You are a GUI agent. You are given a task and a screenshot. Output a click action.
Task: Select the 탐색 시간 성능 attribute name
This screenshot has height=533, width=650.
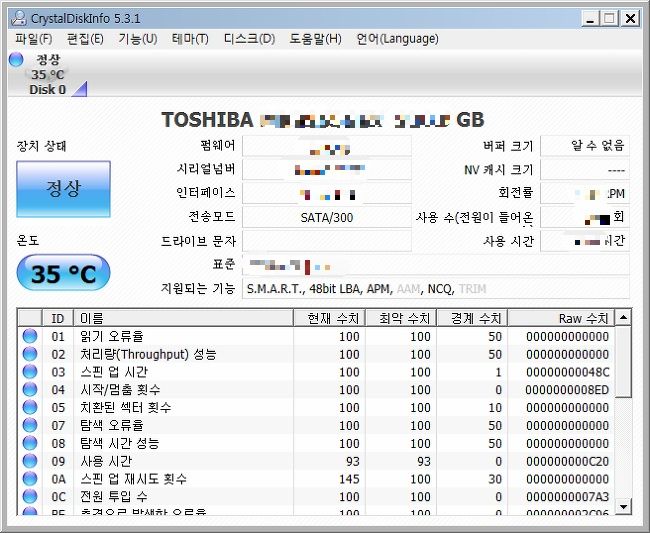[119, 443]
